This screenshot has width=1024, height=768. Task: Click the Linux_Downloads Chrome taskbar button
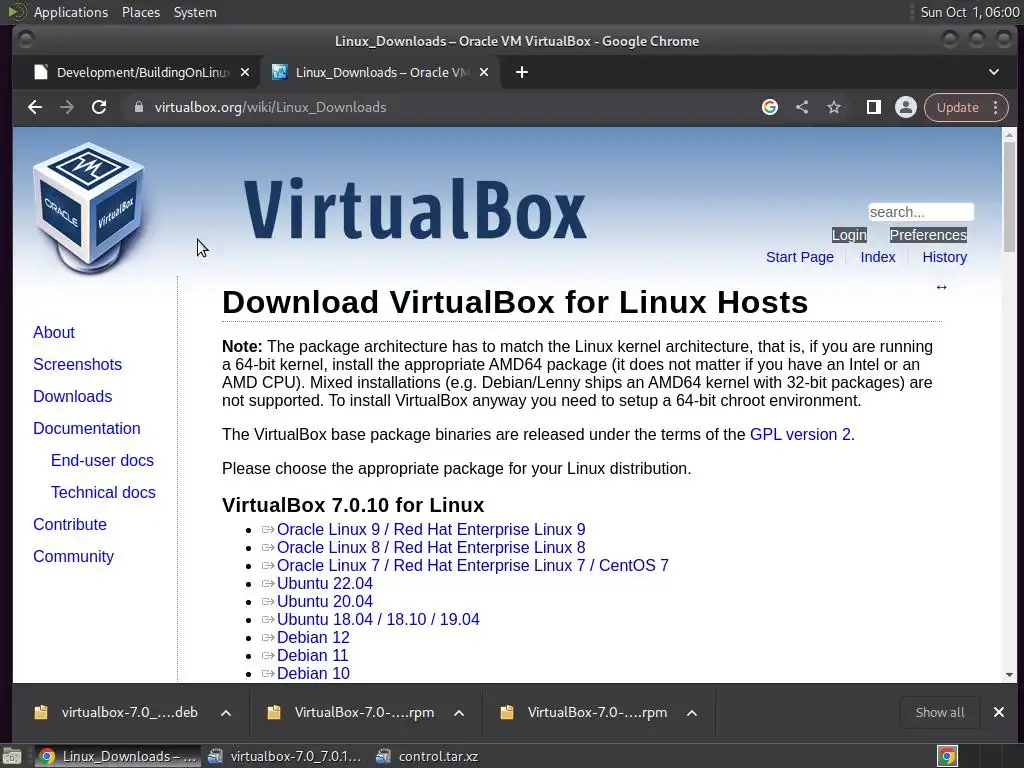pos(118,756)
